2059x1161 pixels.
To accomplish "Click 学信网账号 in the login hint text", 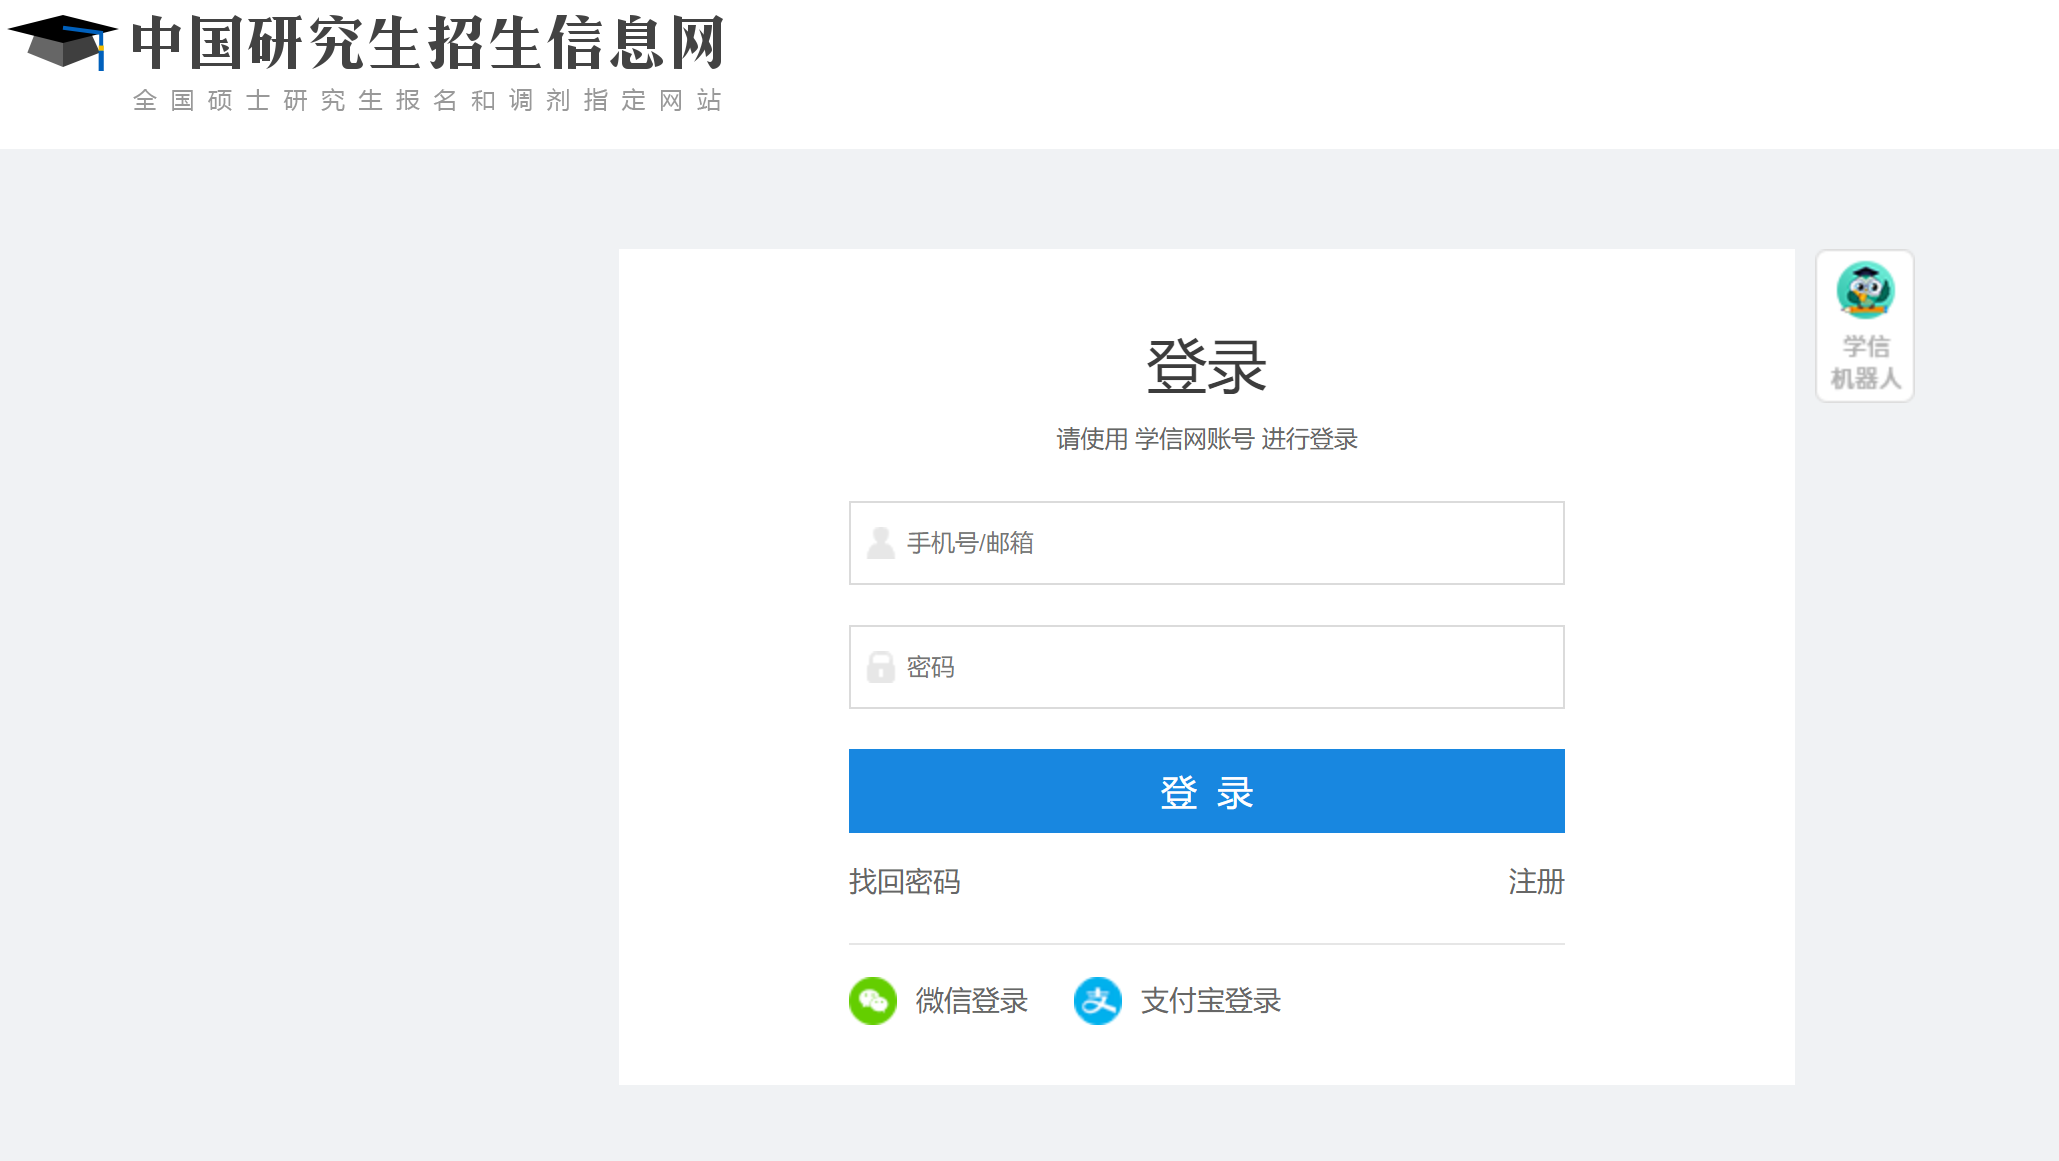I will [1194, 439].
